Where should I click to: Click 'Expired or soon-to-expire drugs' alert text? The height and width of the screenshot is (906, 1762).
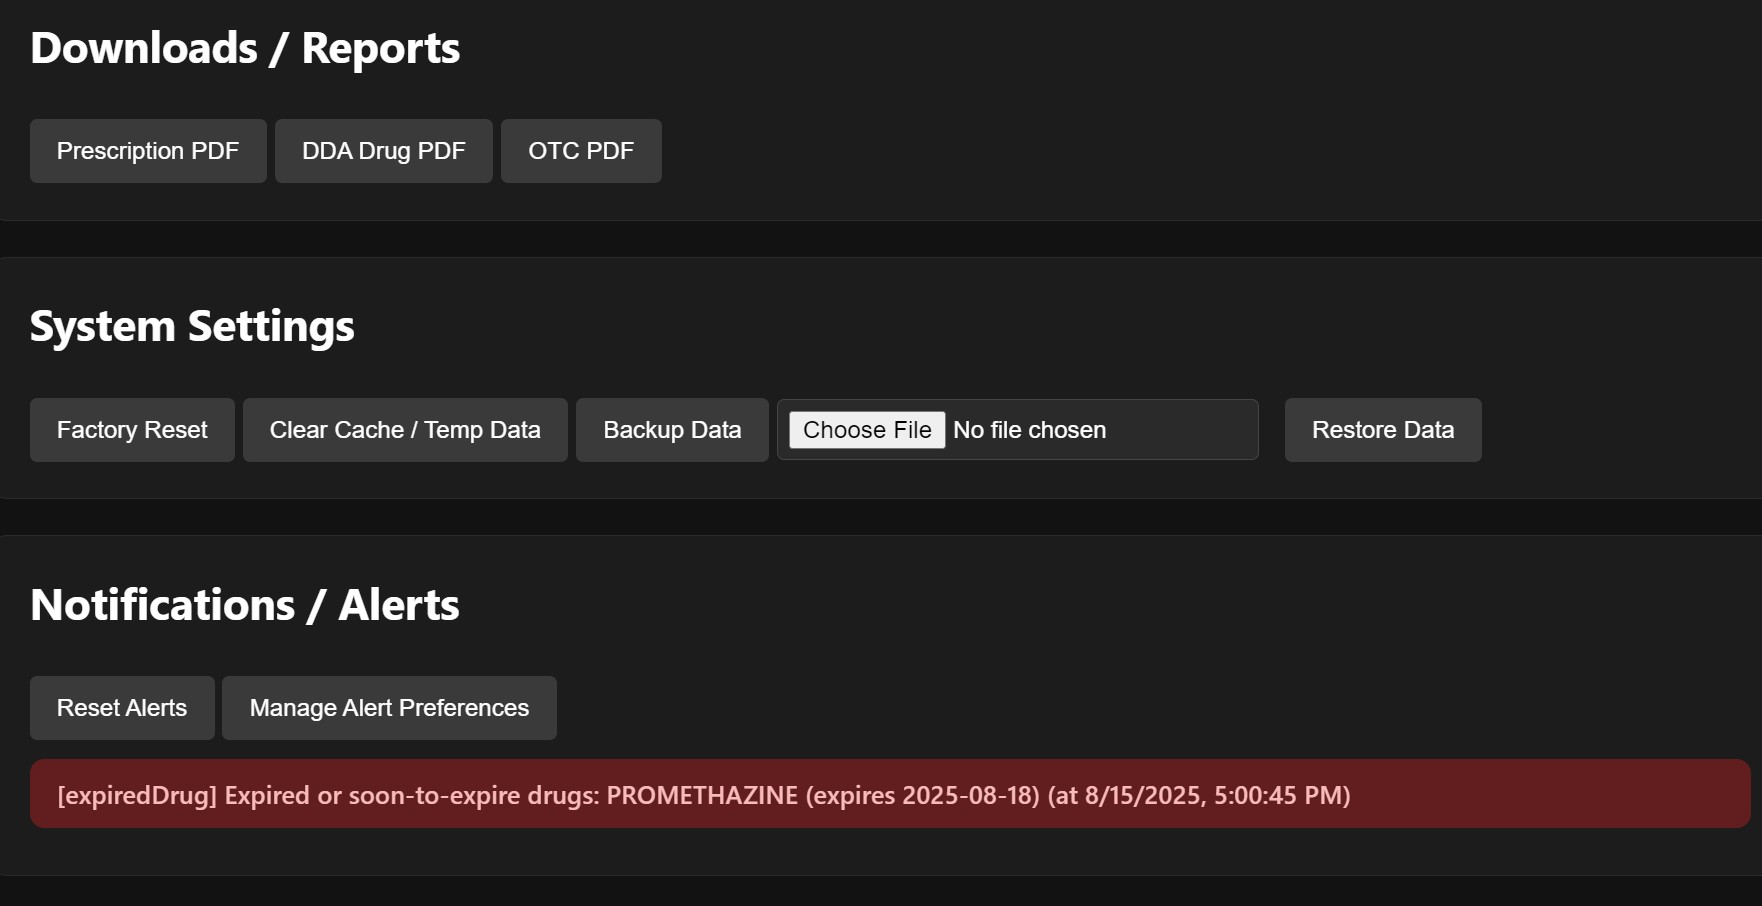412,795
